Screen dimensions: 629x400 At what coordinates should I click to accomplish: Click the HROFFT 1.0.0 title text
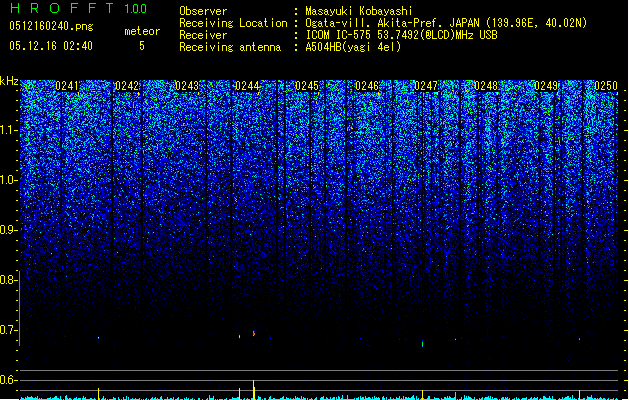(x=78, y=8)
